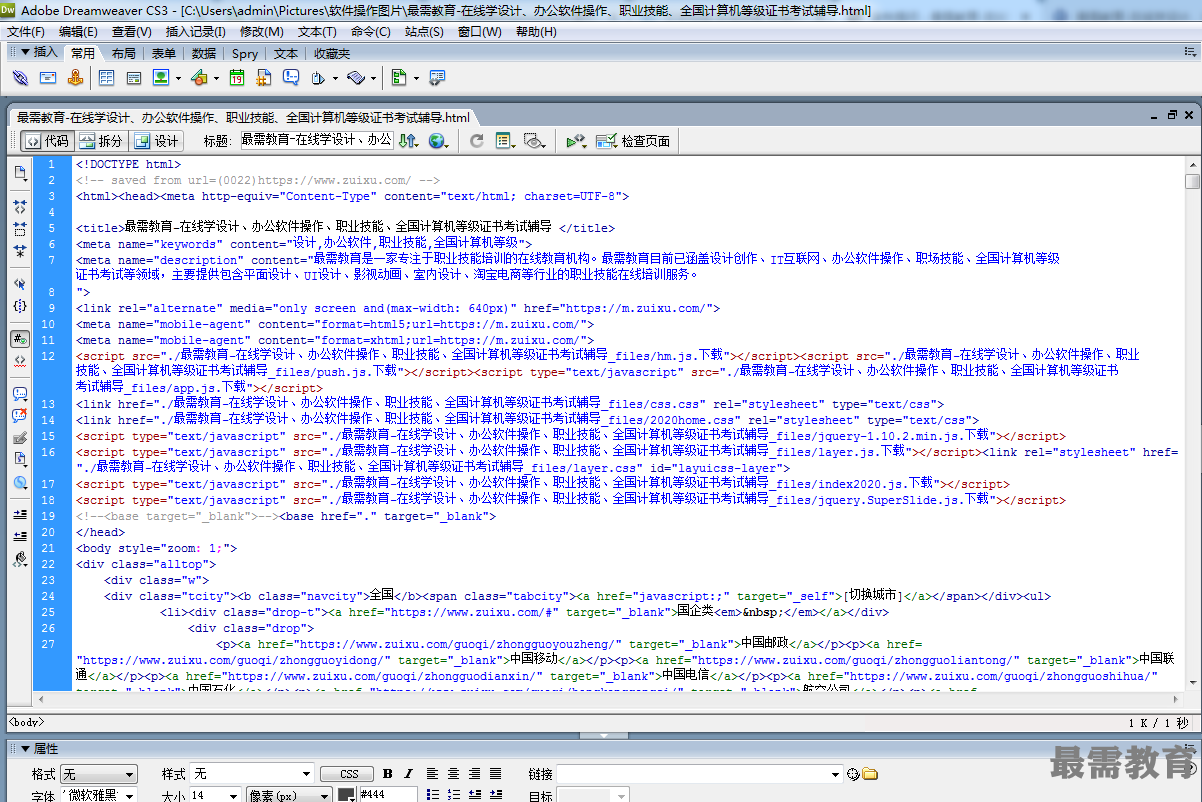Click the file management icon

point(408,141)
